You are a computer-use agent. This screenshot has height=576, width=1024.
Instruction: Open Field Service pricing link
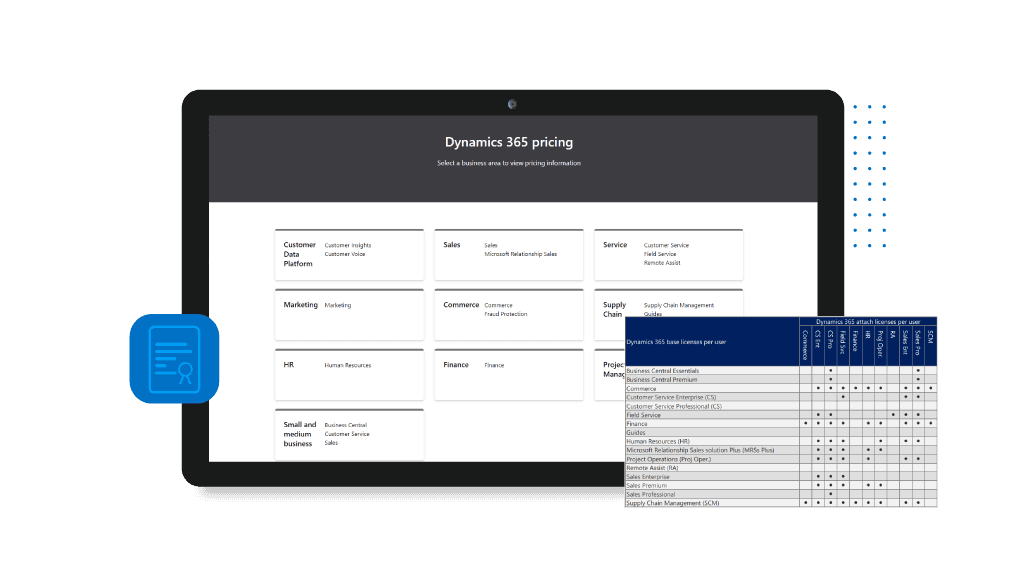pos(660,254)
